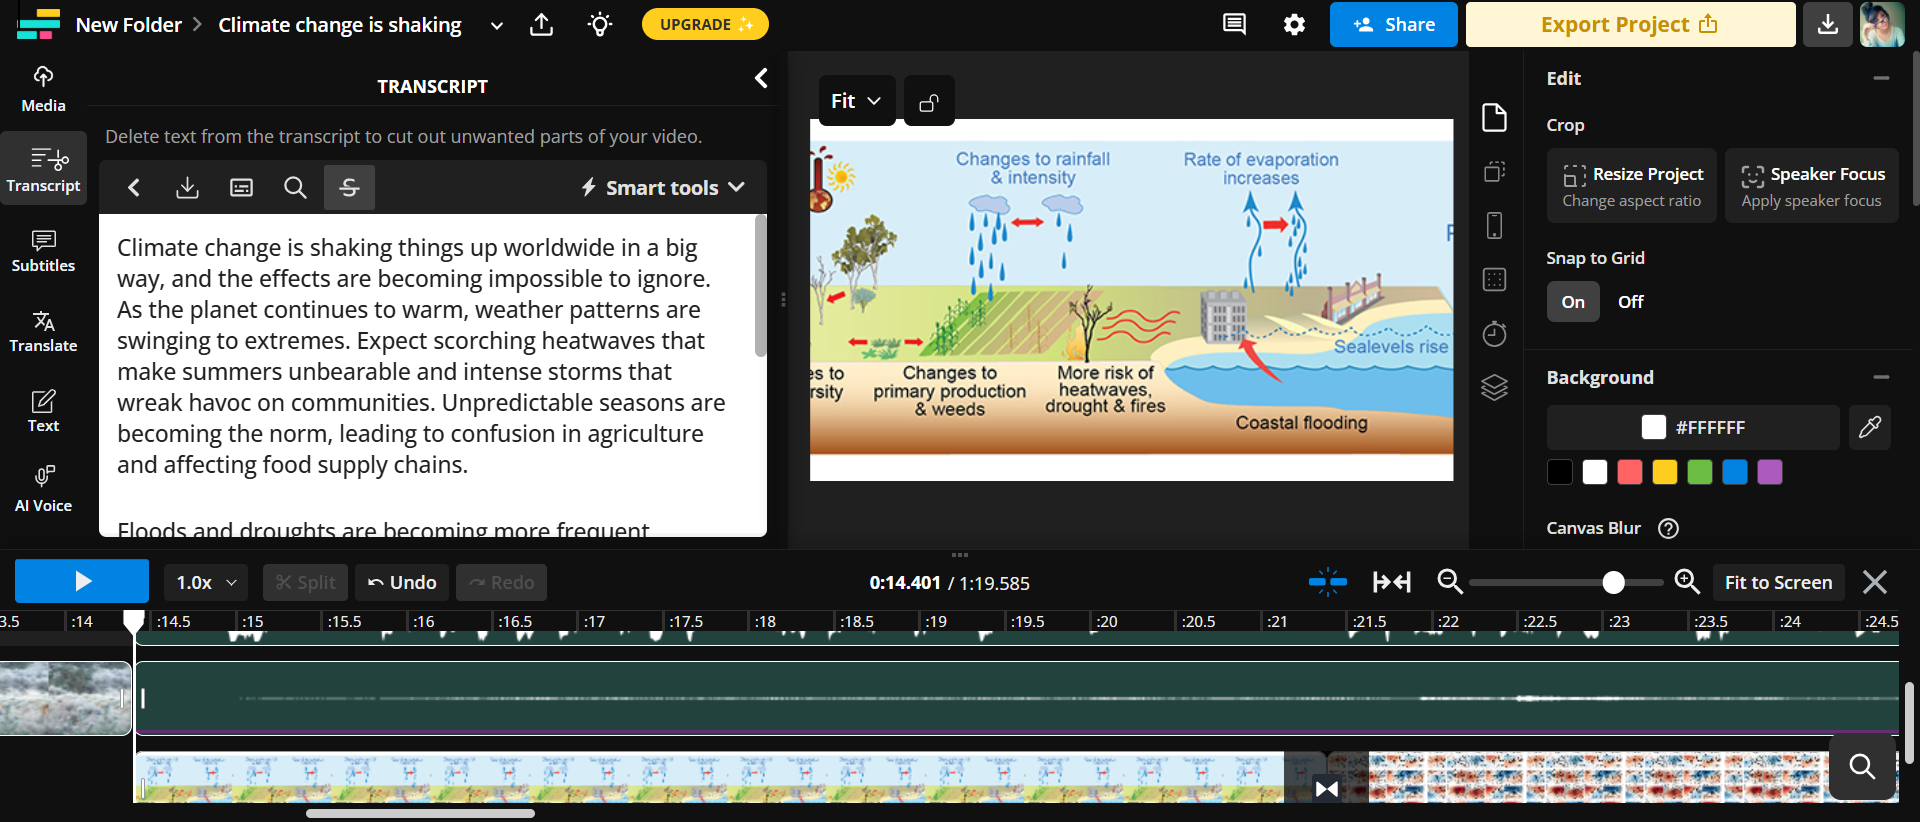Click the phone device icon in right sidebar
This screenshot has width=1920, height=822.
pos(1494,225)
